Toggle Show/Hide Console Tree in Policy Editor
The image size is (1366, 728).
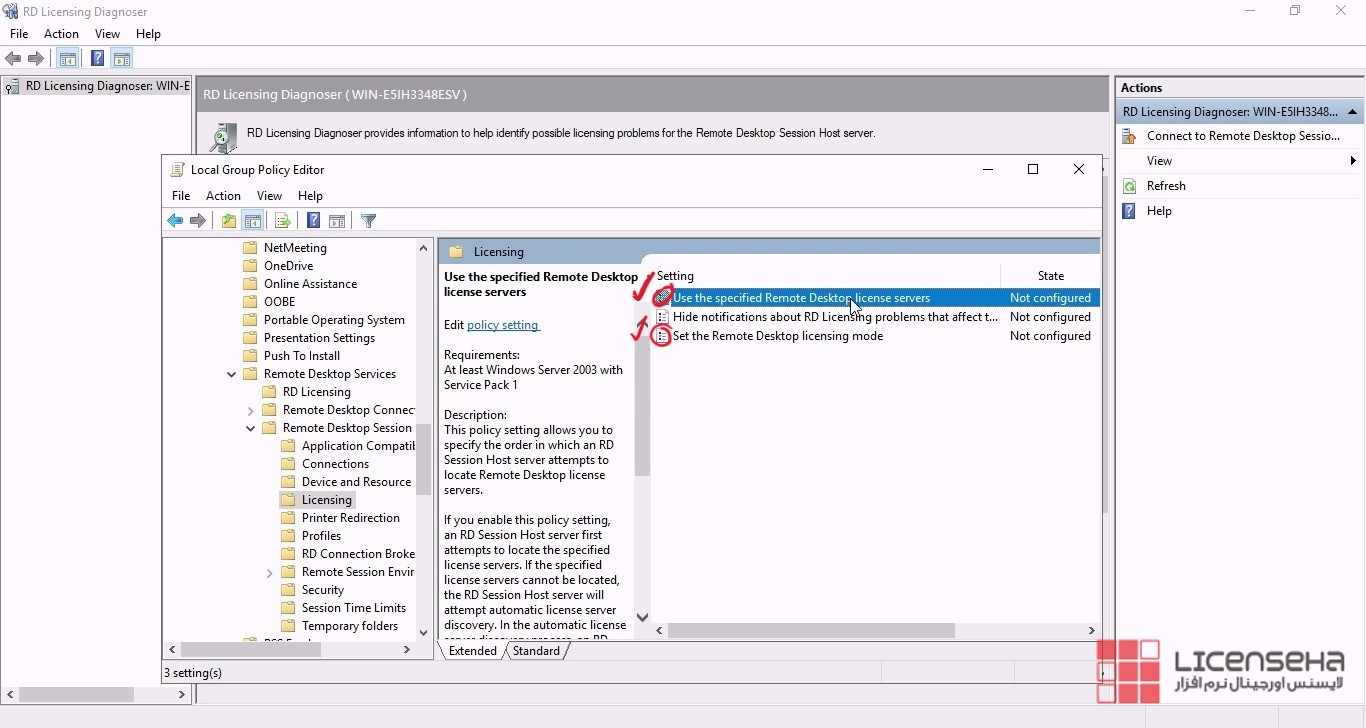point(253,221)
